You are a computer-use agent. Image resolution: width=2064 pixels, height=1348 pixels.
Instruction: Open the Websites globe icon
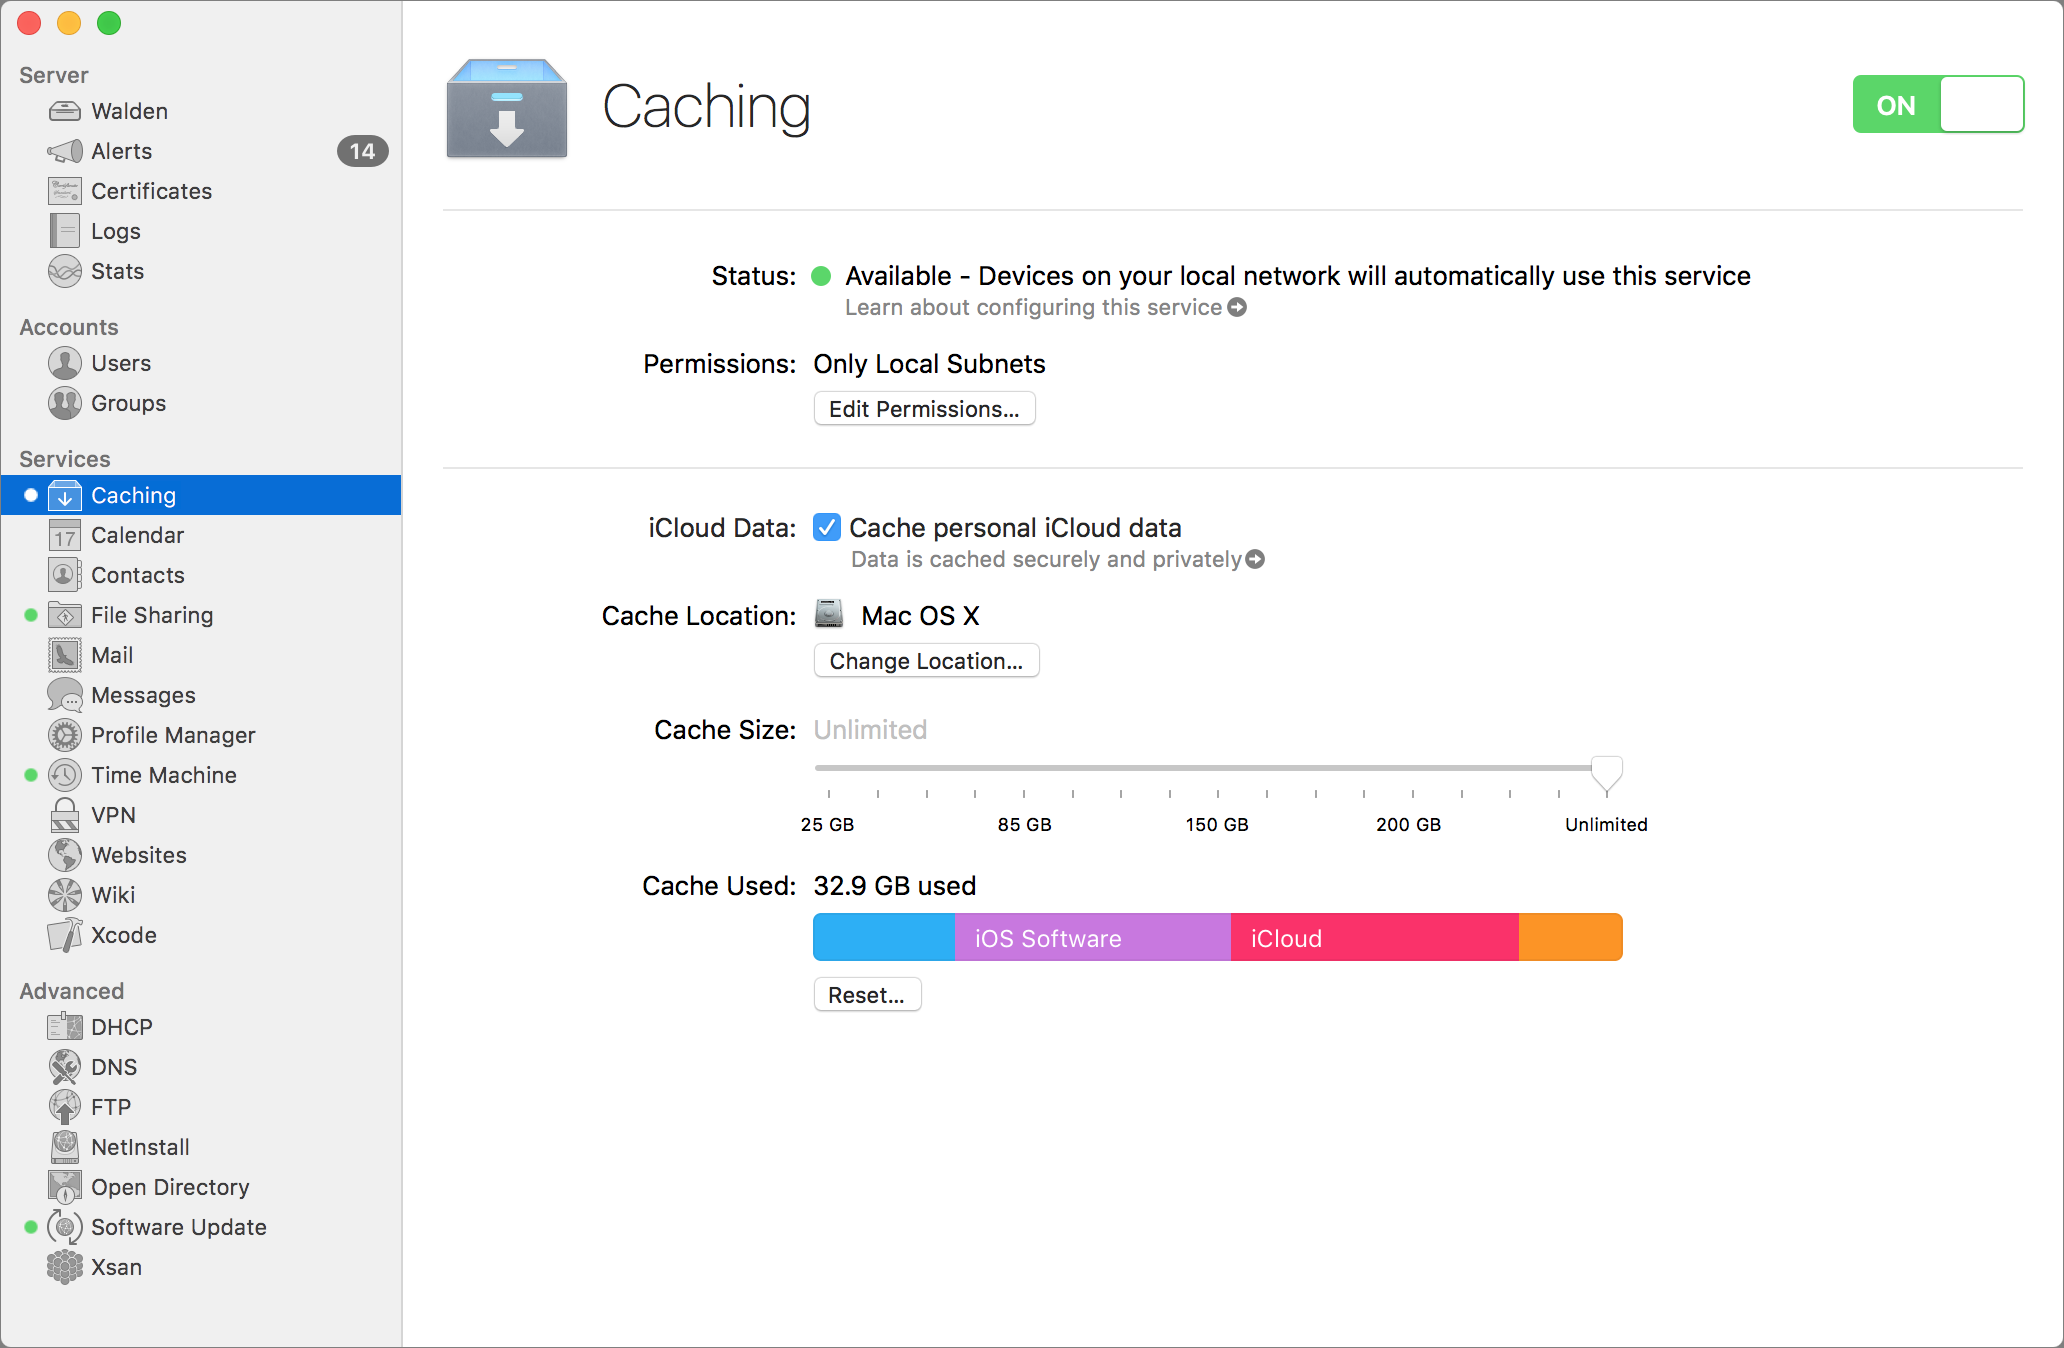(65, 855)
